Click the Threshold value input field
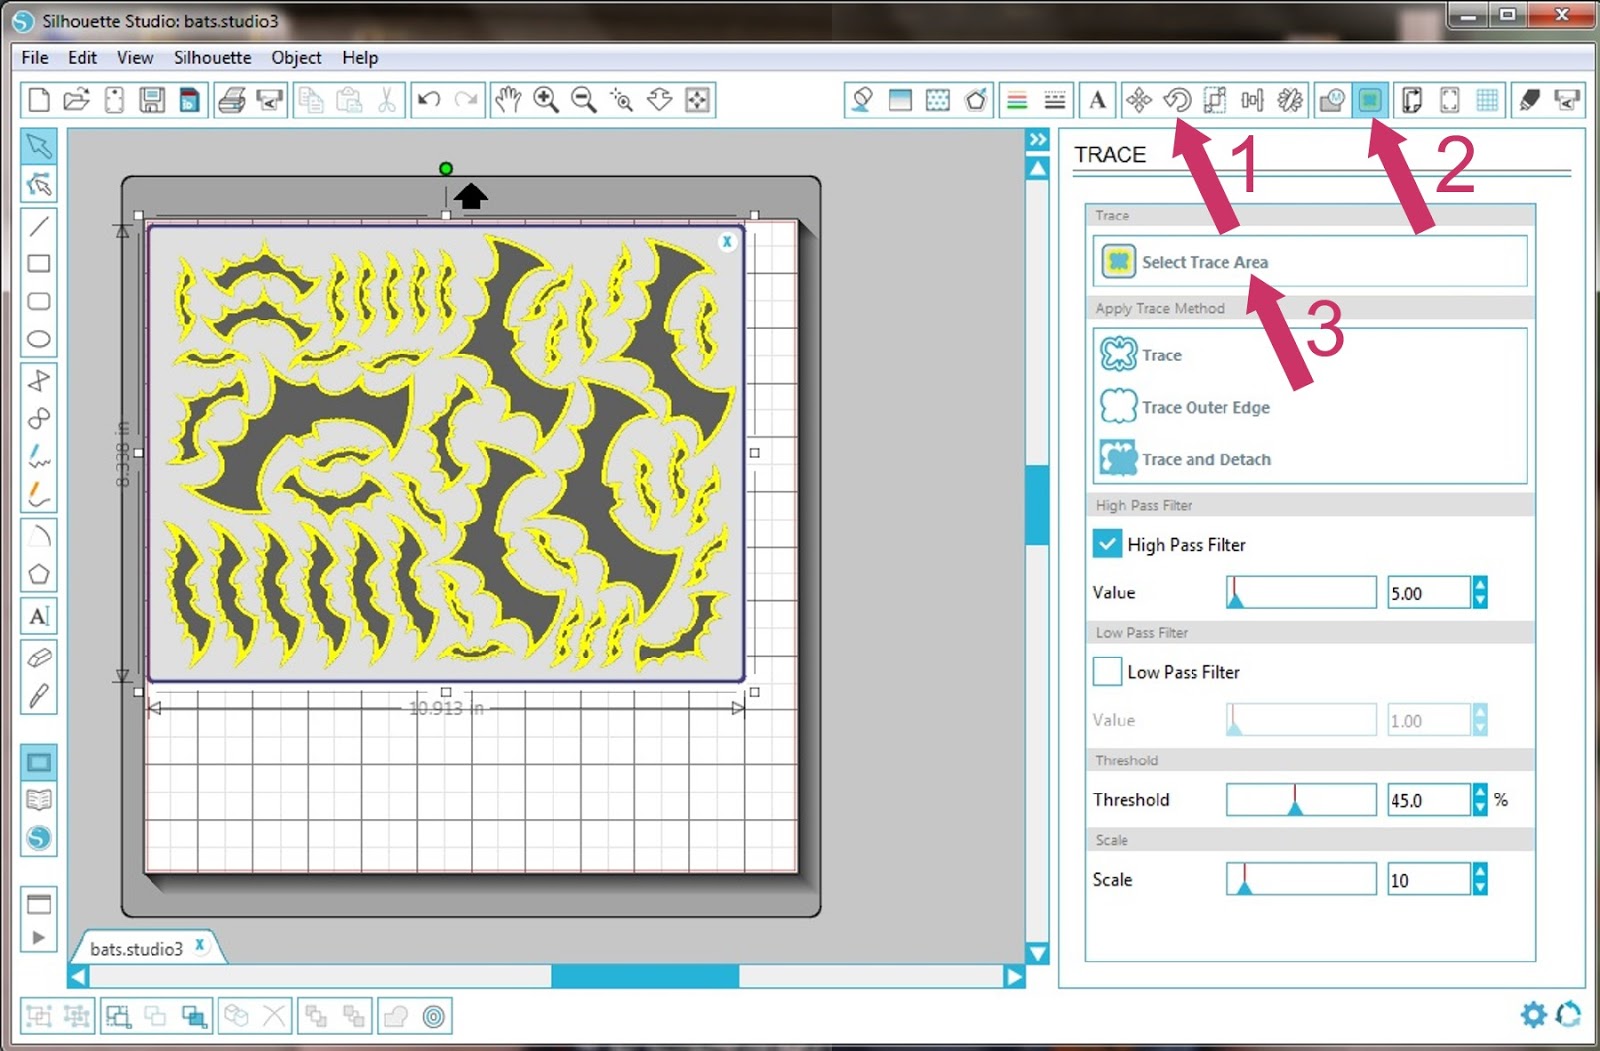Image resolution: width=1600 pixels, height=1051 pixels. 1429,800
